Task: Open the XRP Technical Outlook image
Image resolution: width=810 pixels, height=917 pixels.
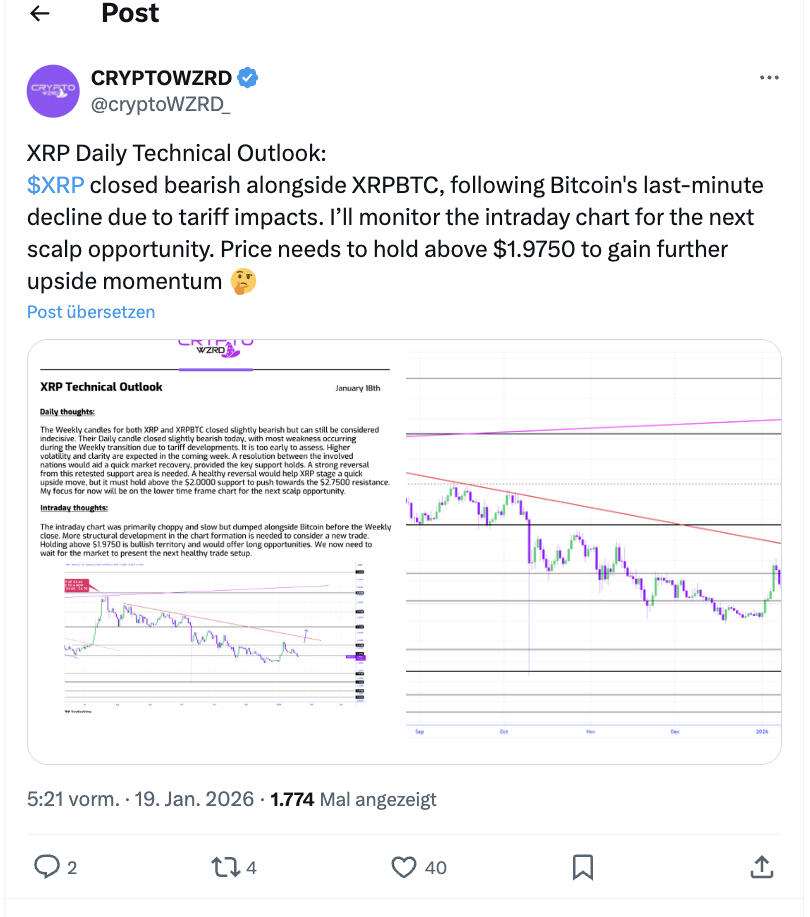Action: pyautogui.click(x=215, y=552)
